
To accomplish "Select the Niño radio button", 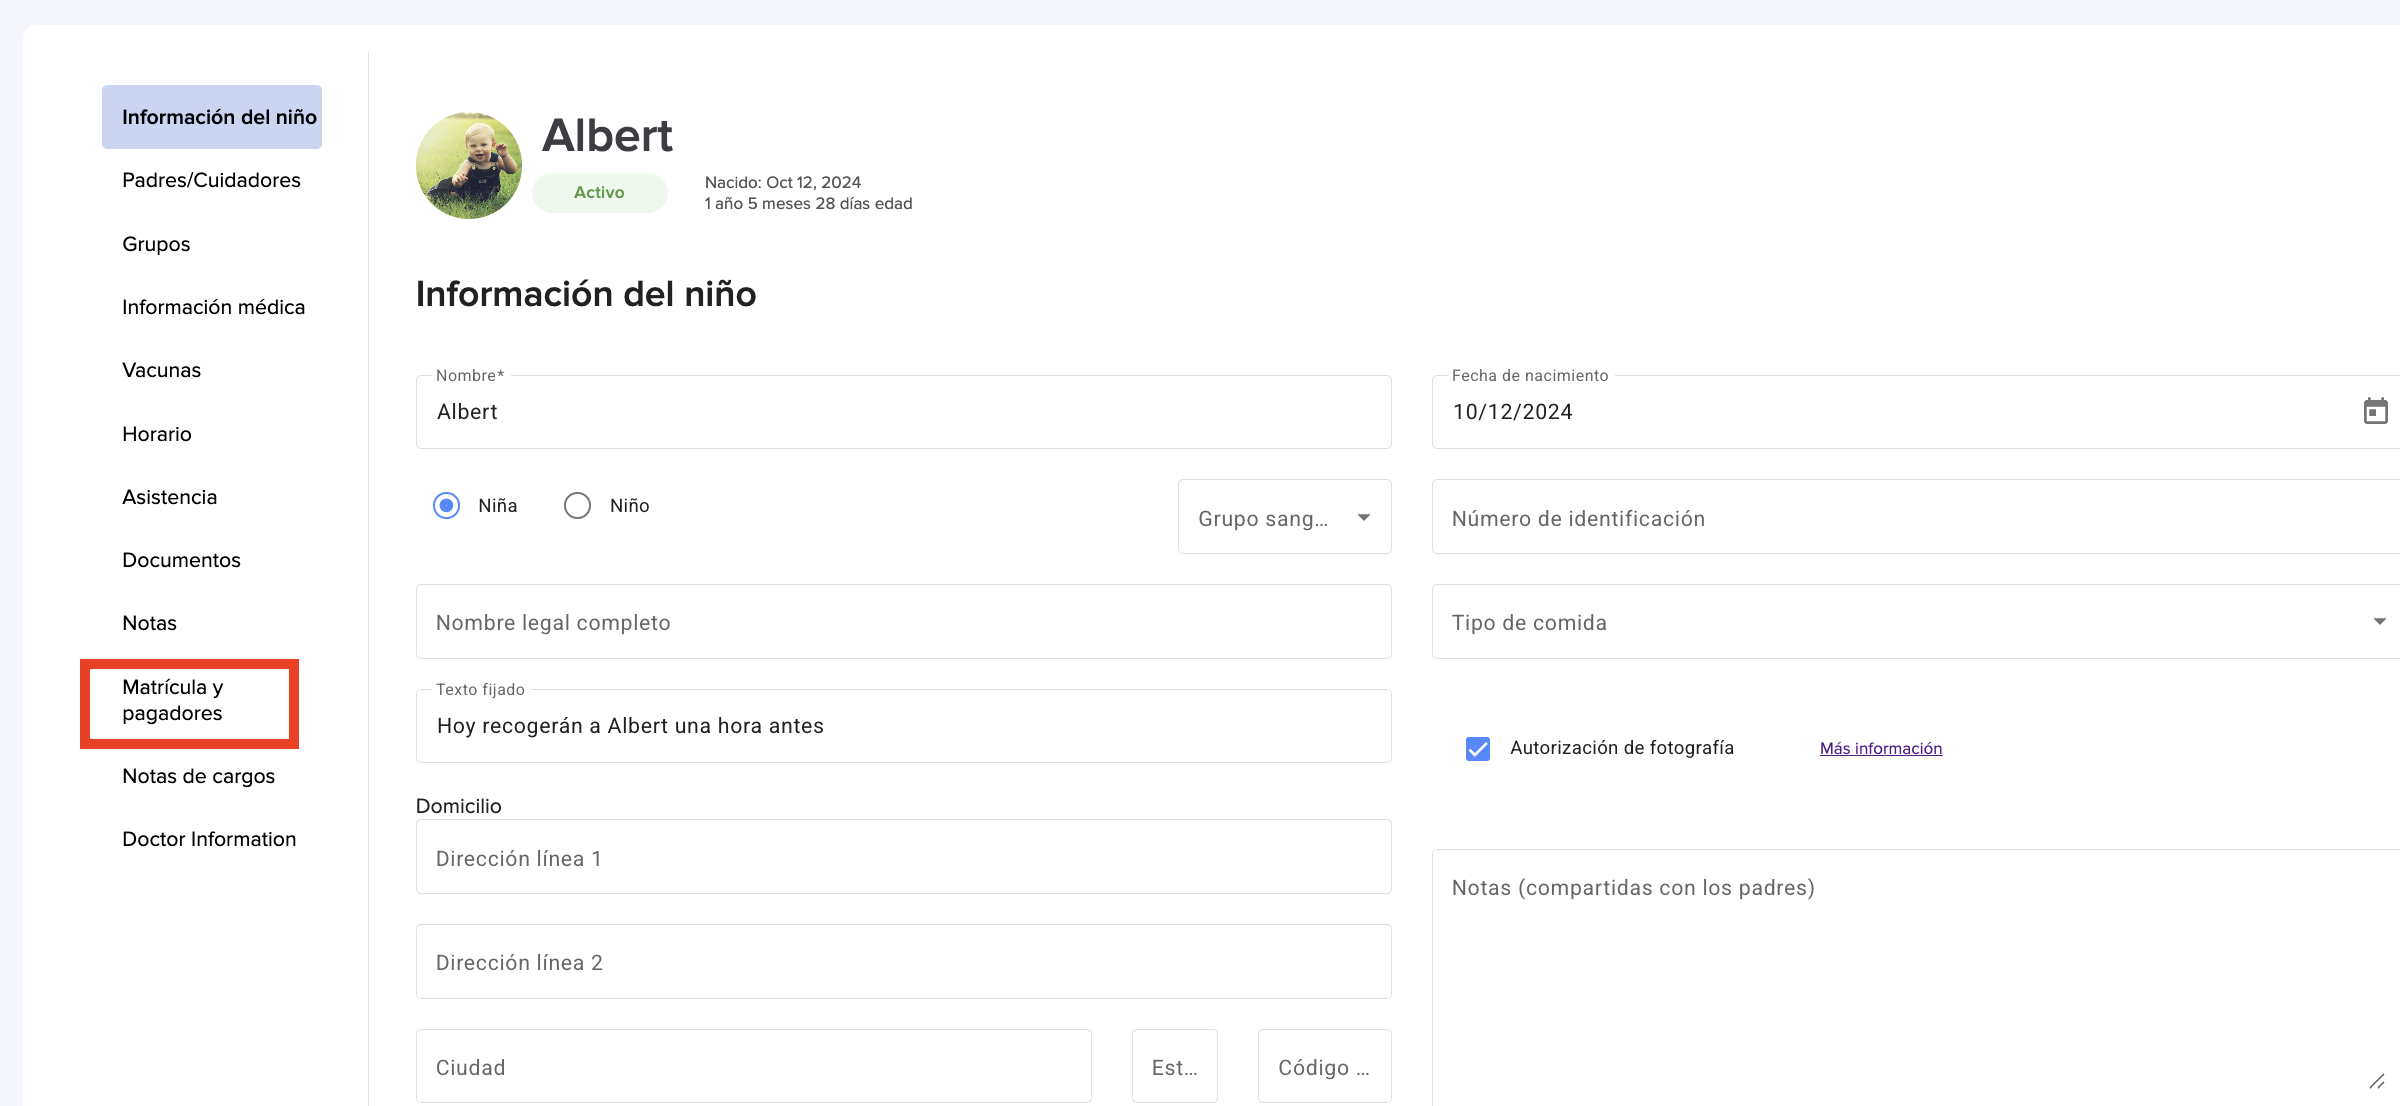I will pyautogui.click(x=577, y=505).
